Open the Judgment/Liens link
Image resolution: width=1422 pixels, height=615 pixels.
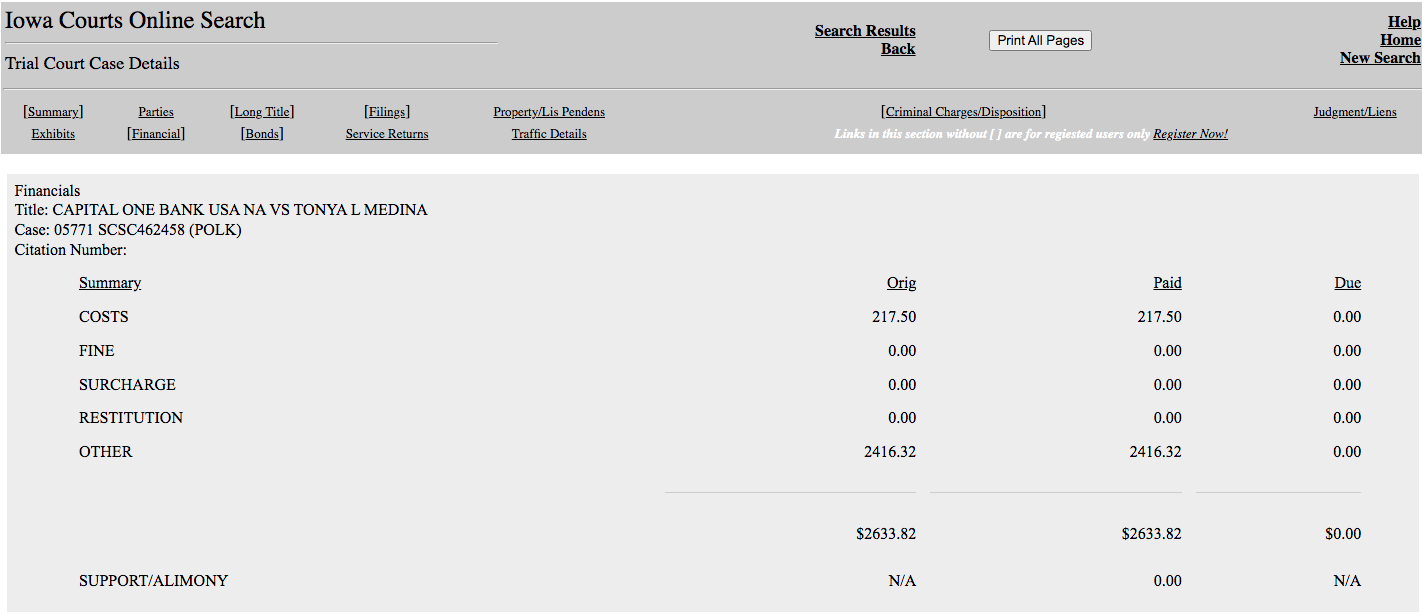(1355, 112)
